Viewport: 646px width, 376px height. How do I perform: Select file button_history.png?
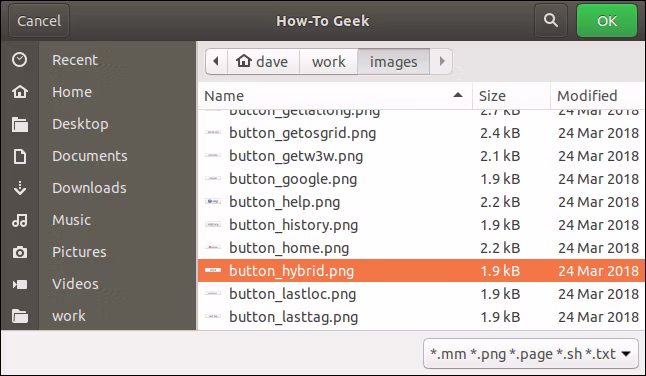(421, 225)
